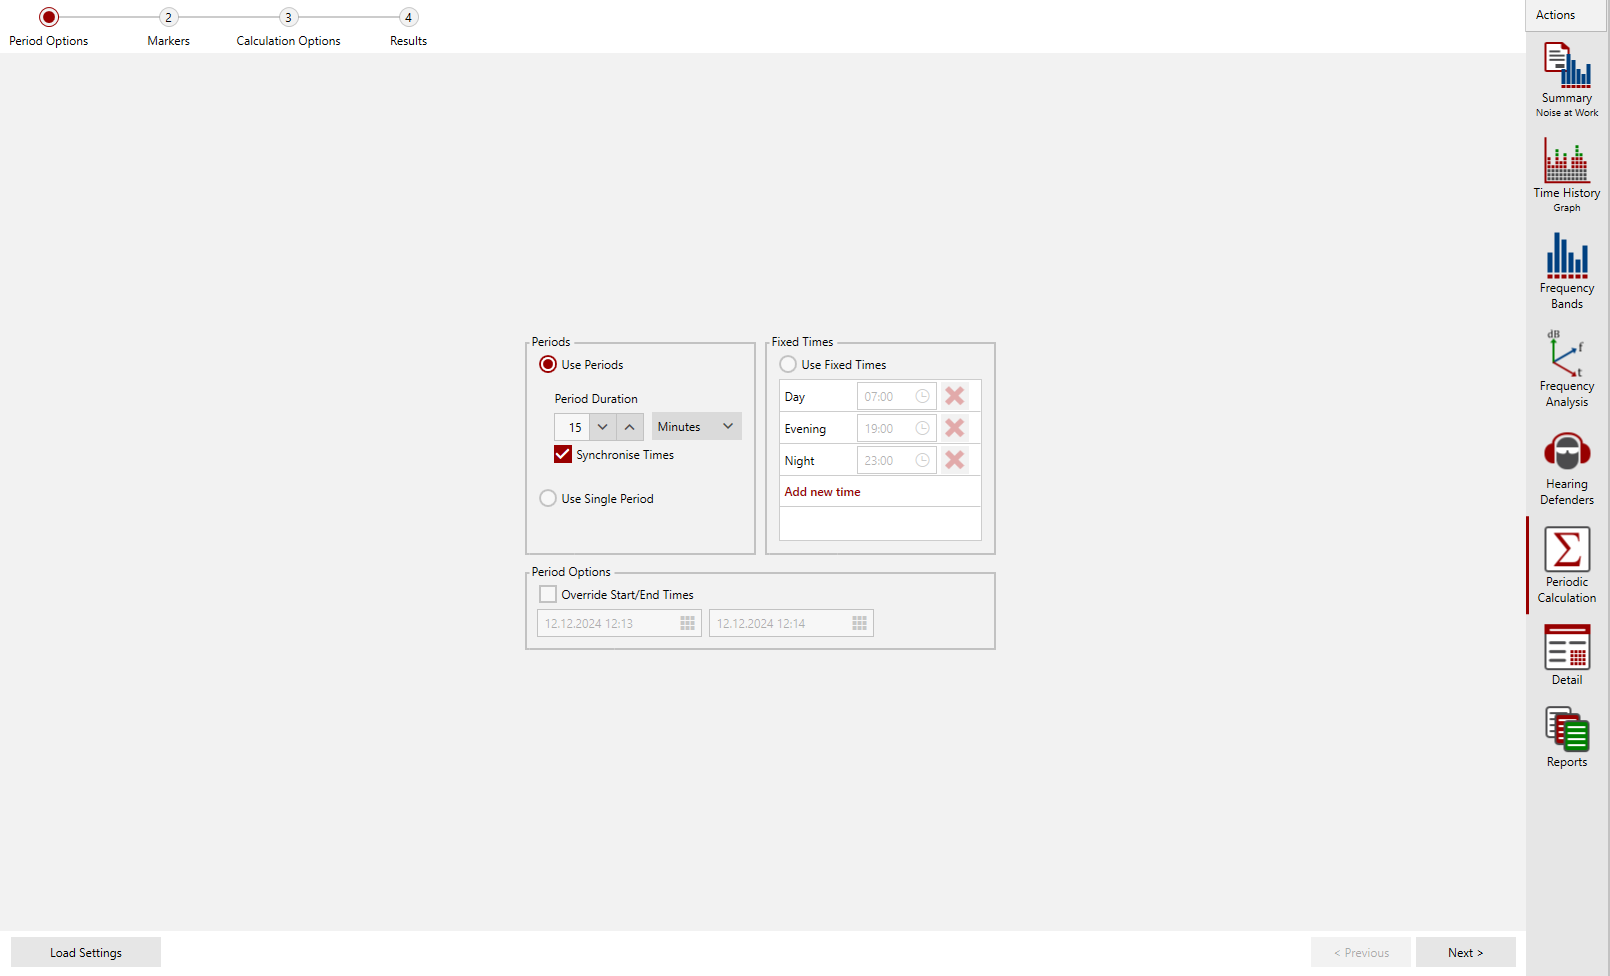
Task: Increase the period duration value
Action: point(630,427)
